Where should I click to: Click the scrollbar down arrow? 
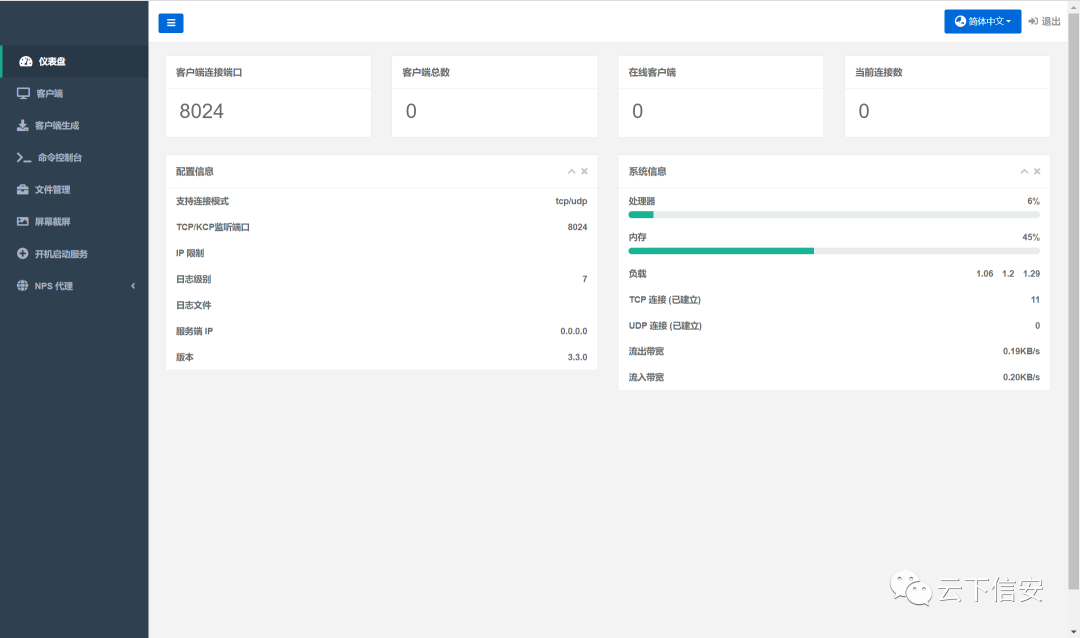point(1074,632)
